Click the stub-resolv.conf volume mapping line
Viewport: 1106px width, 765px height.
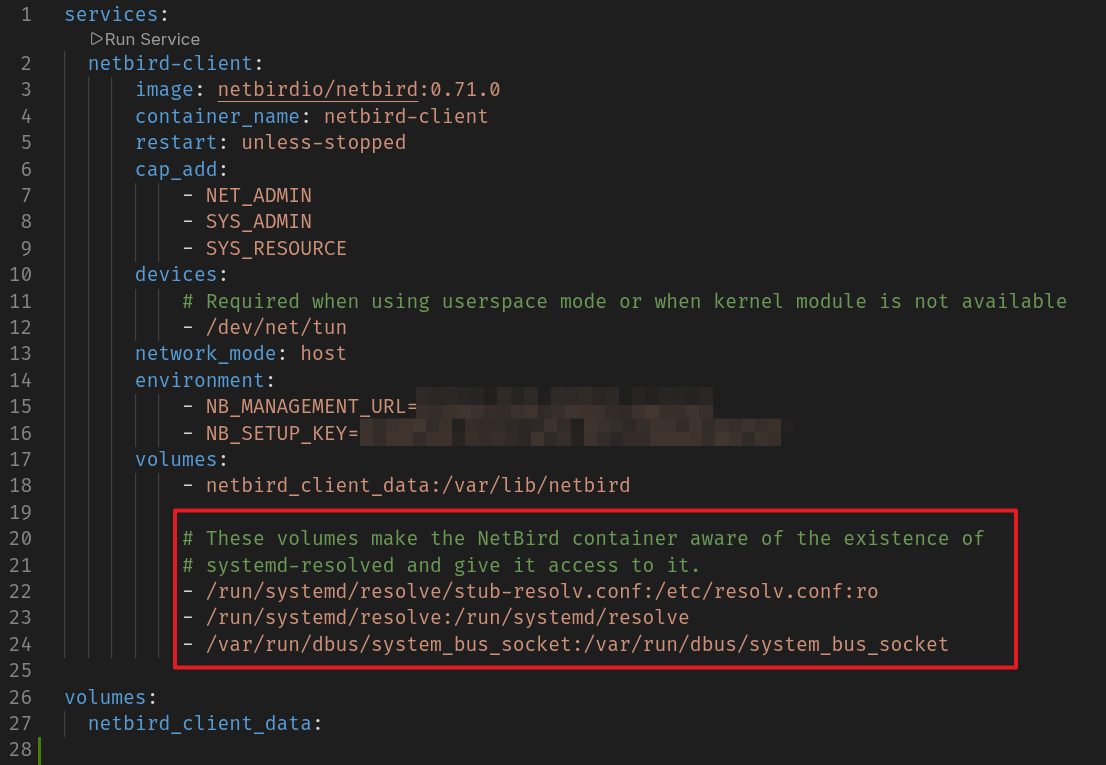[542, 591]
